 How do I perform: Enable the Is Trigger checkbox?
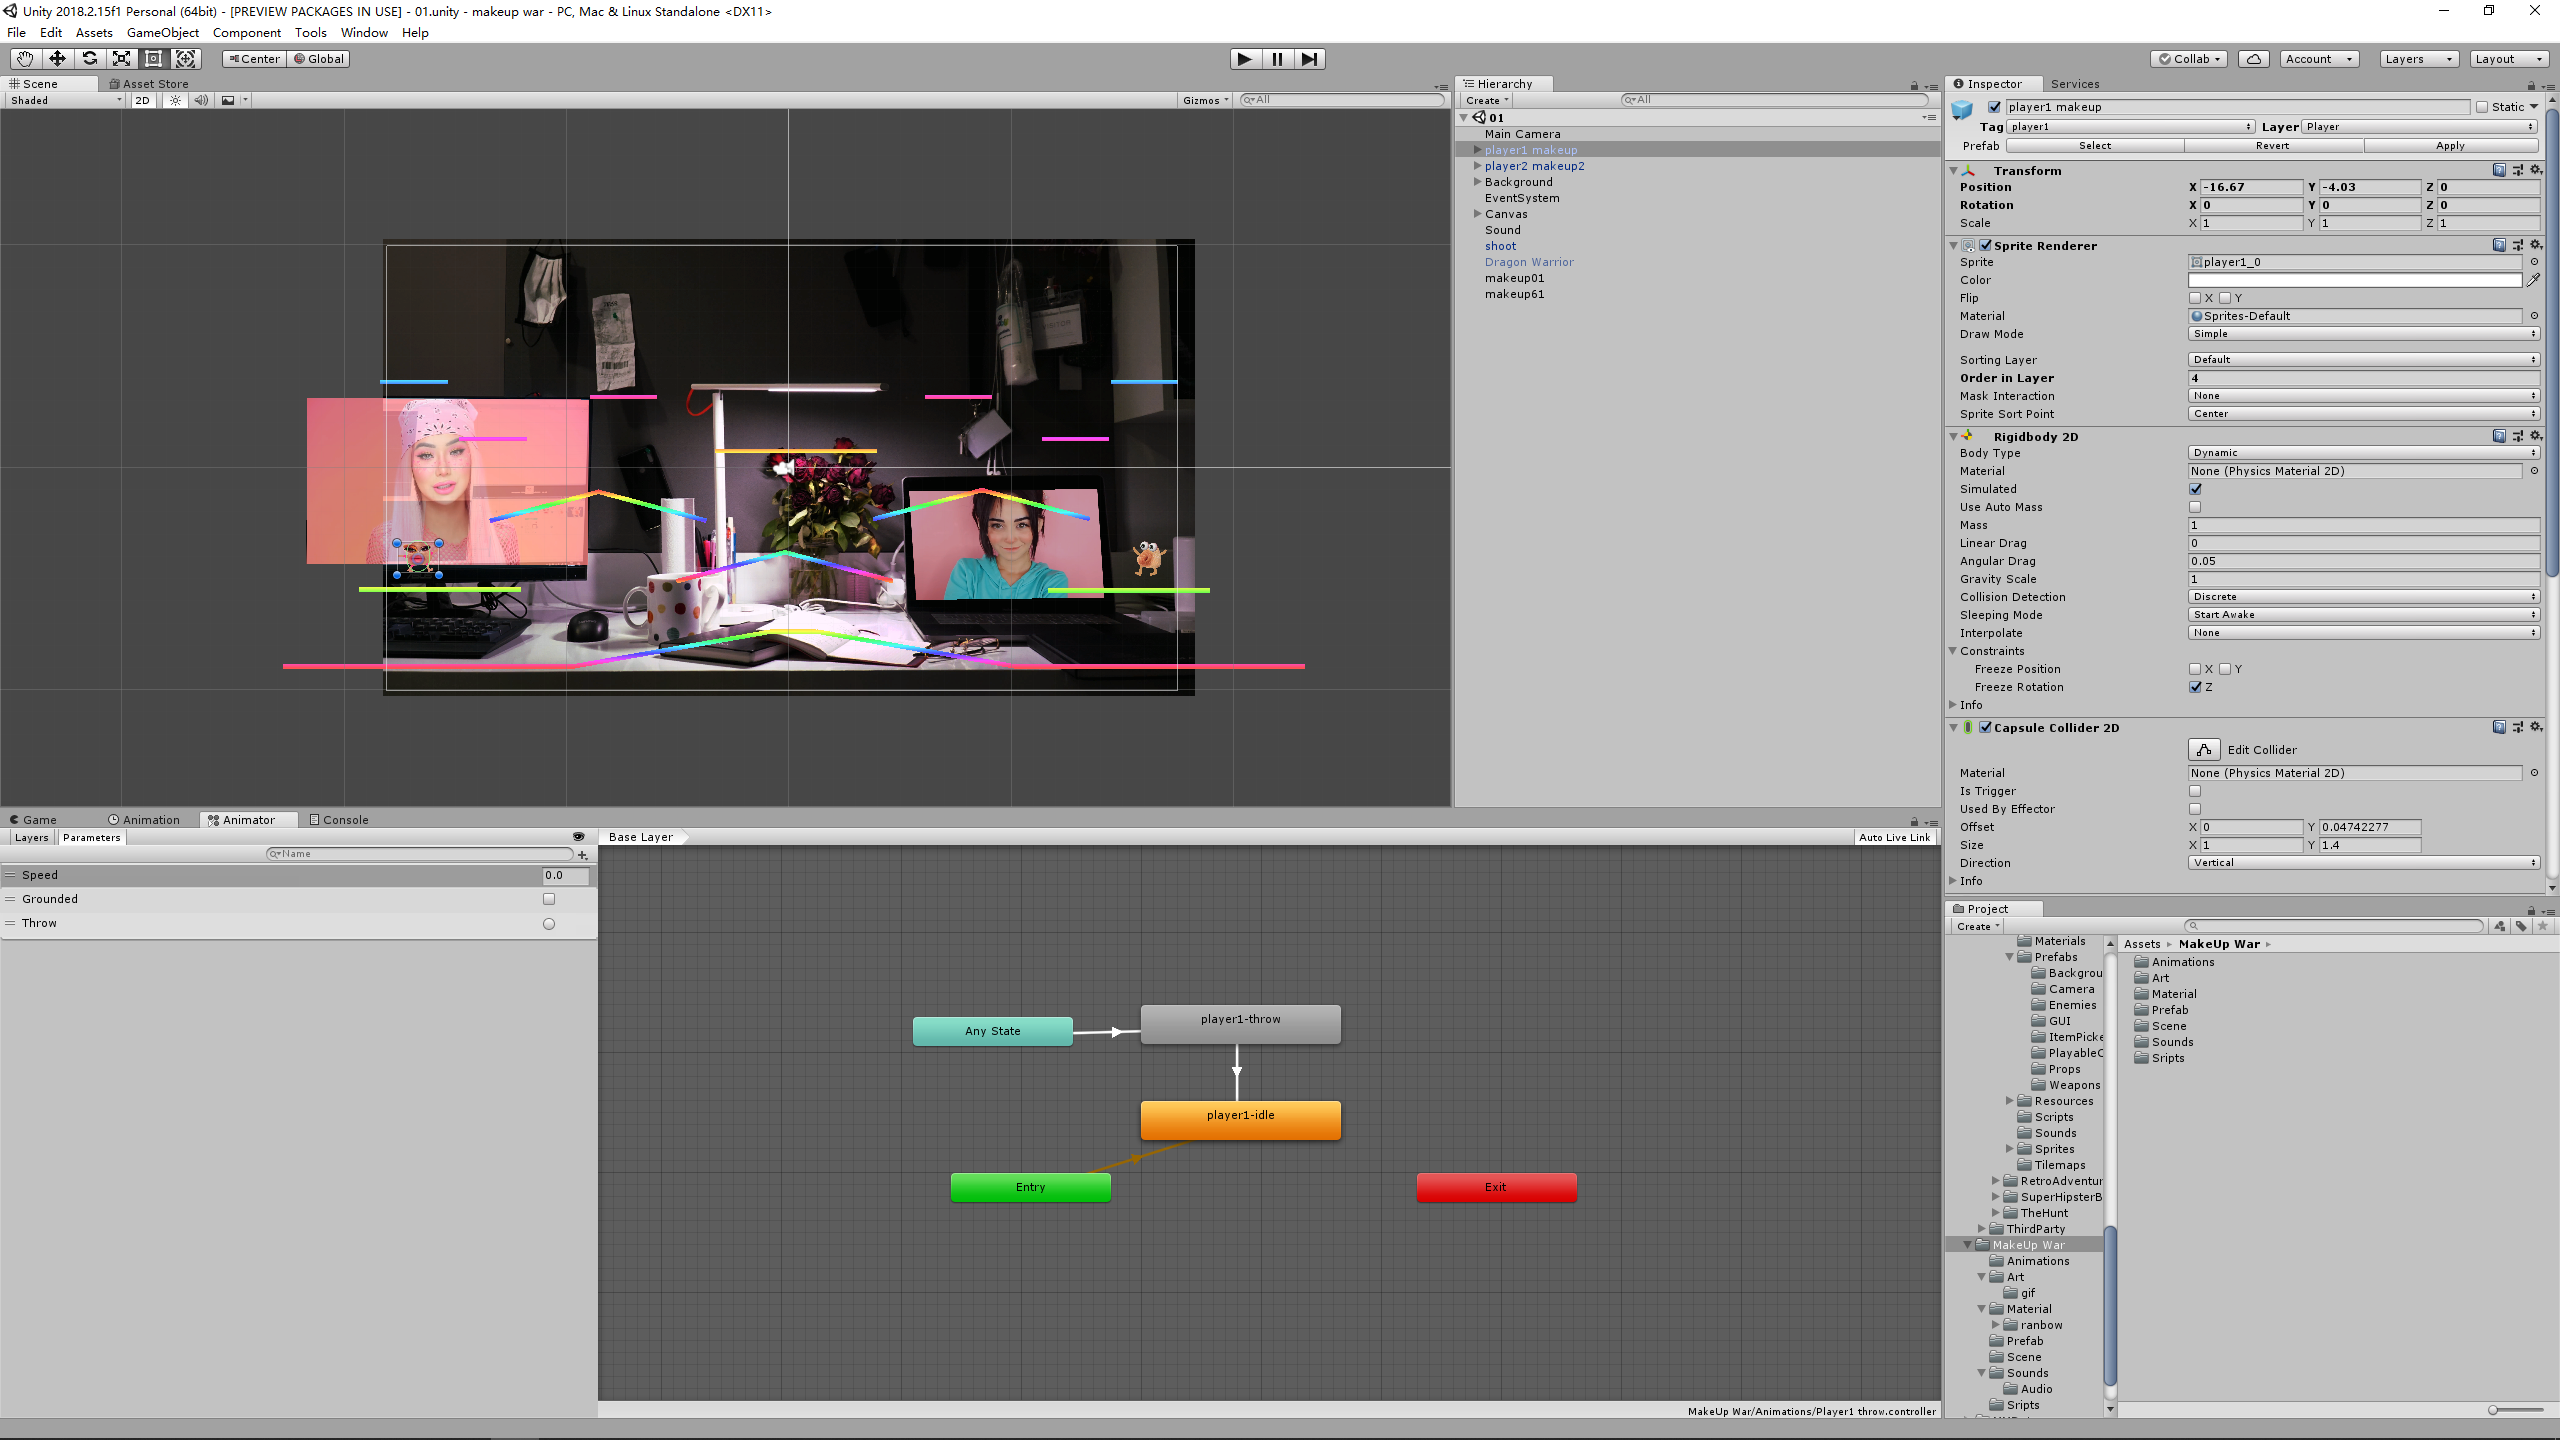click(x=2195, y=791)
